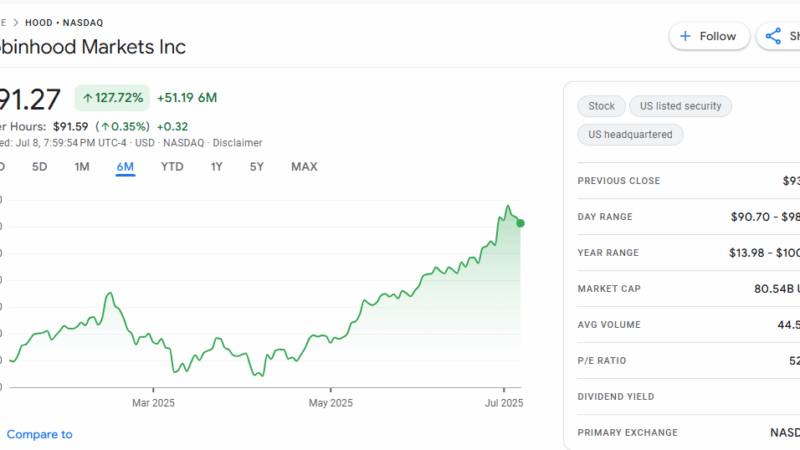Click the AVG VOLUME row label
800x450 pixels.
pos(609,324)
